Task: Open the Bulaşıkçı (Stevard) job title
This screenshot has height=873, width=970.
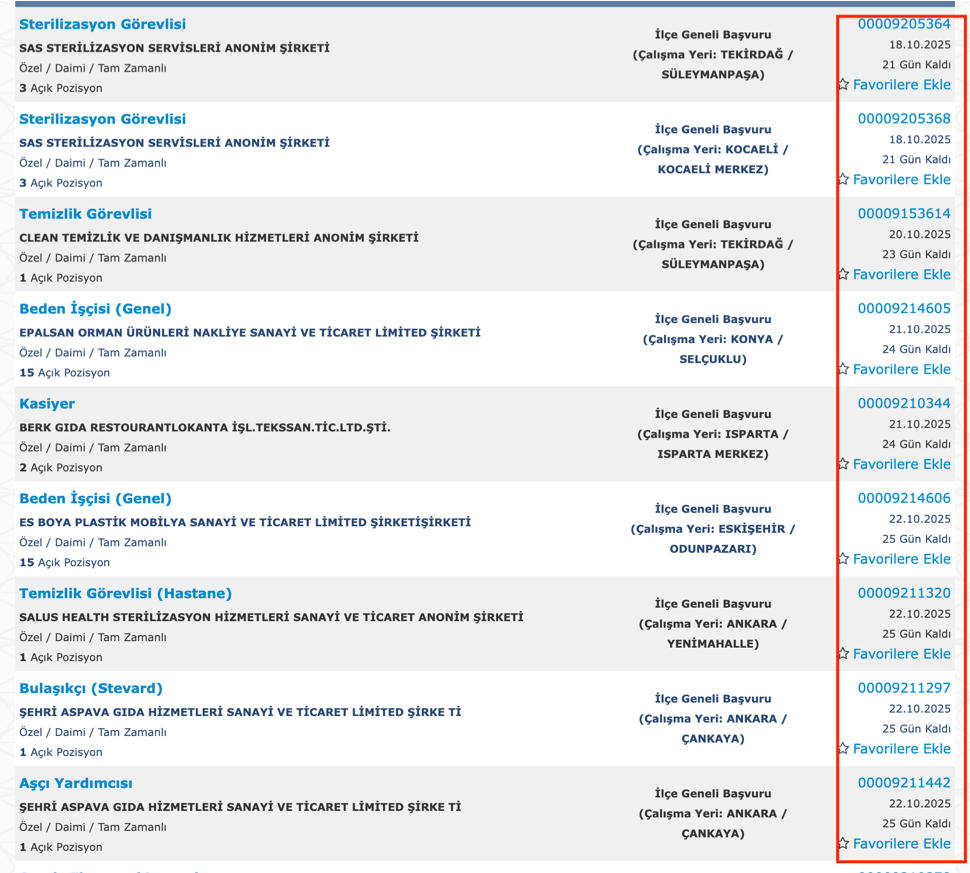Action: [91, 688]
